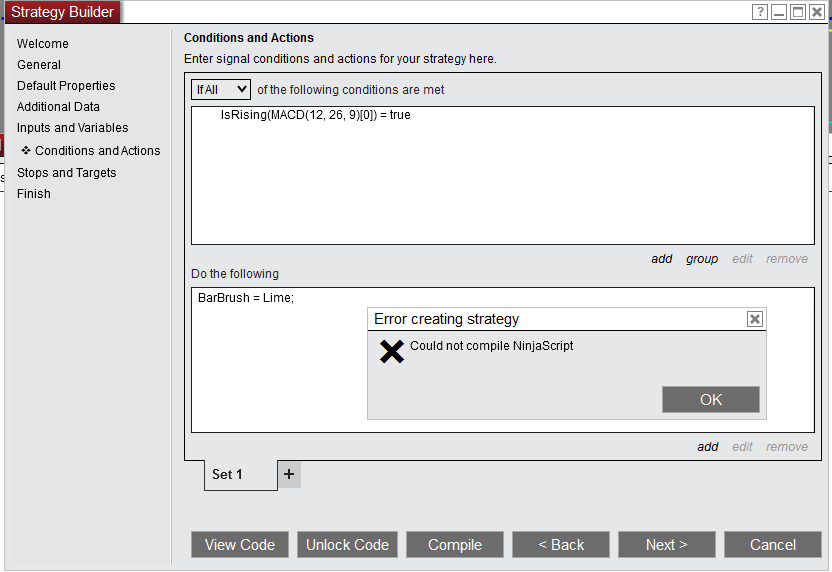Close the error dialog with X icon
832x572 pixels.
pos(755,319)
